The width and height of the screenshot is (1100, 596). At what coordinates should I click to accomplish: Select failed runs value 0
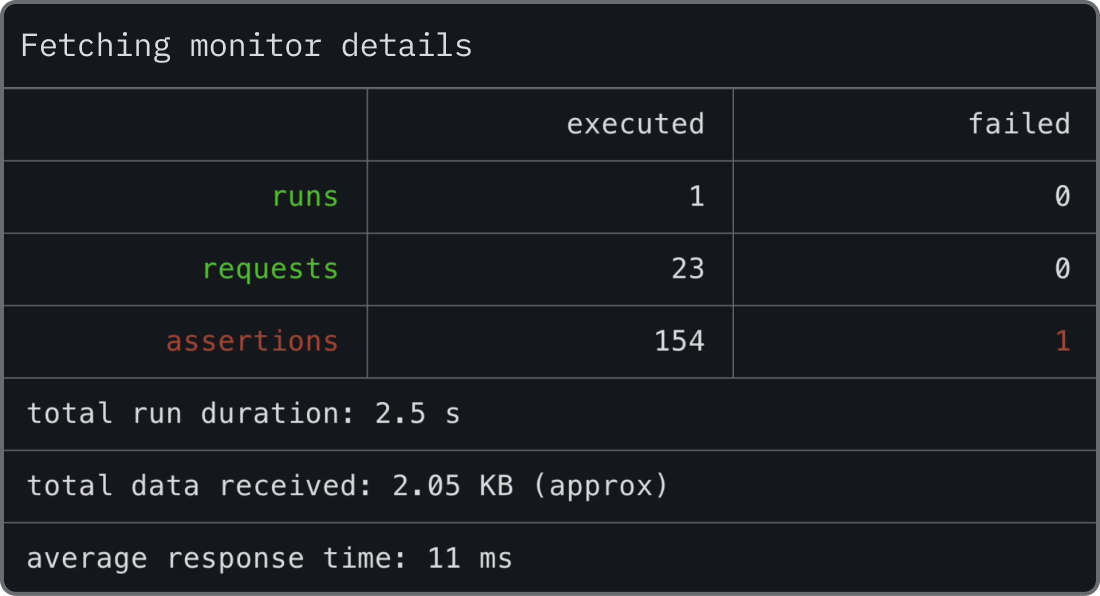pos(1062,197)
